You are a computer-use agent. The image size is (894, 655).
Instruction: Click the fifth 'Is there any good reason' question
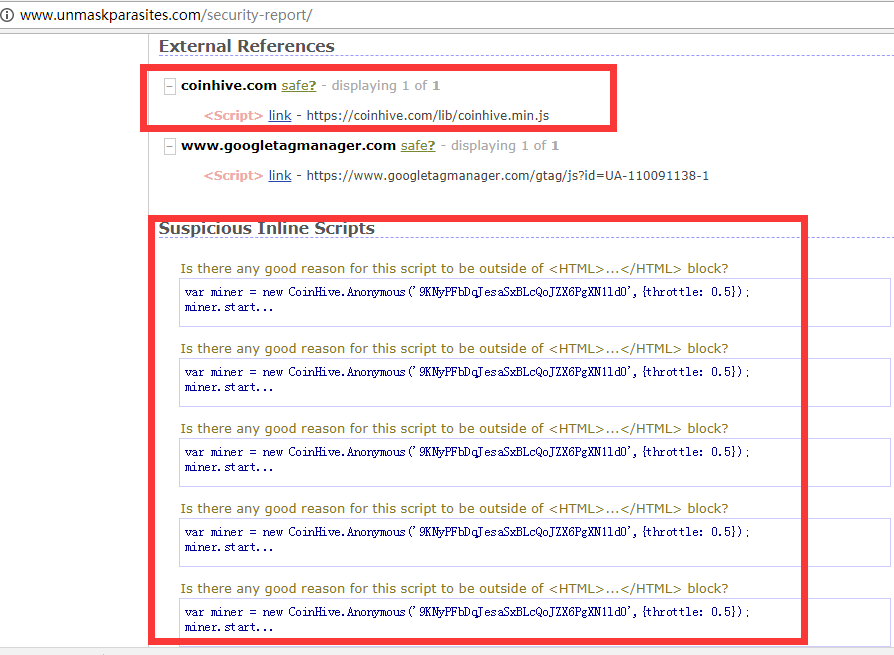454,589
